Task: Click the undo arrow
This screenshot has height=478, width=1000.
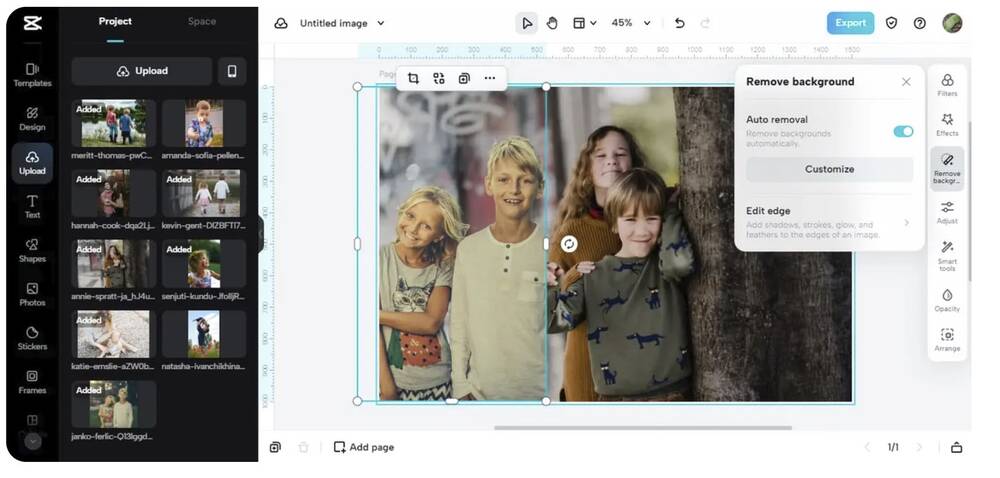Action: [x=680, y=23]
